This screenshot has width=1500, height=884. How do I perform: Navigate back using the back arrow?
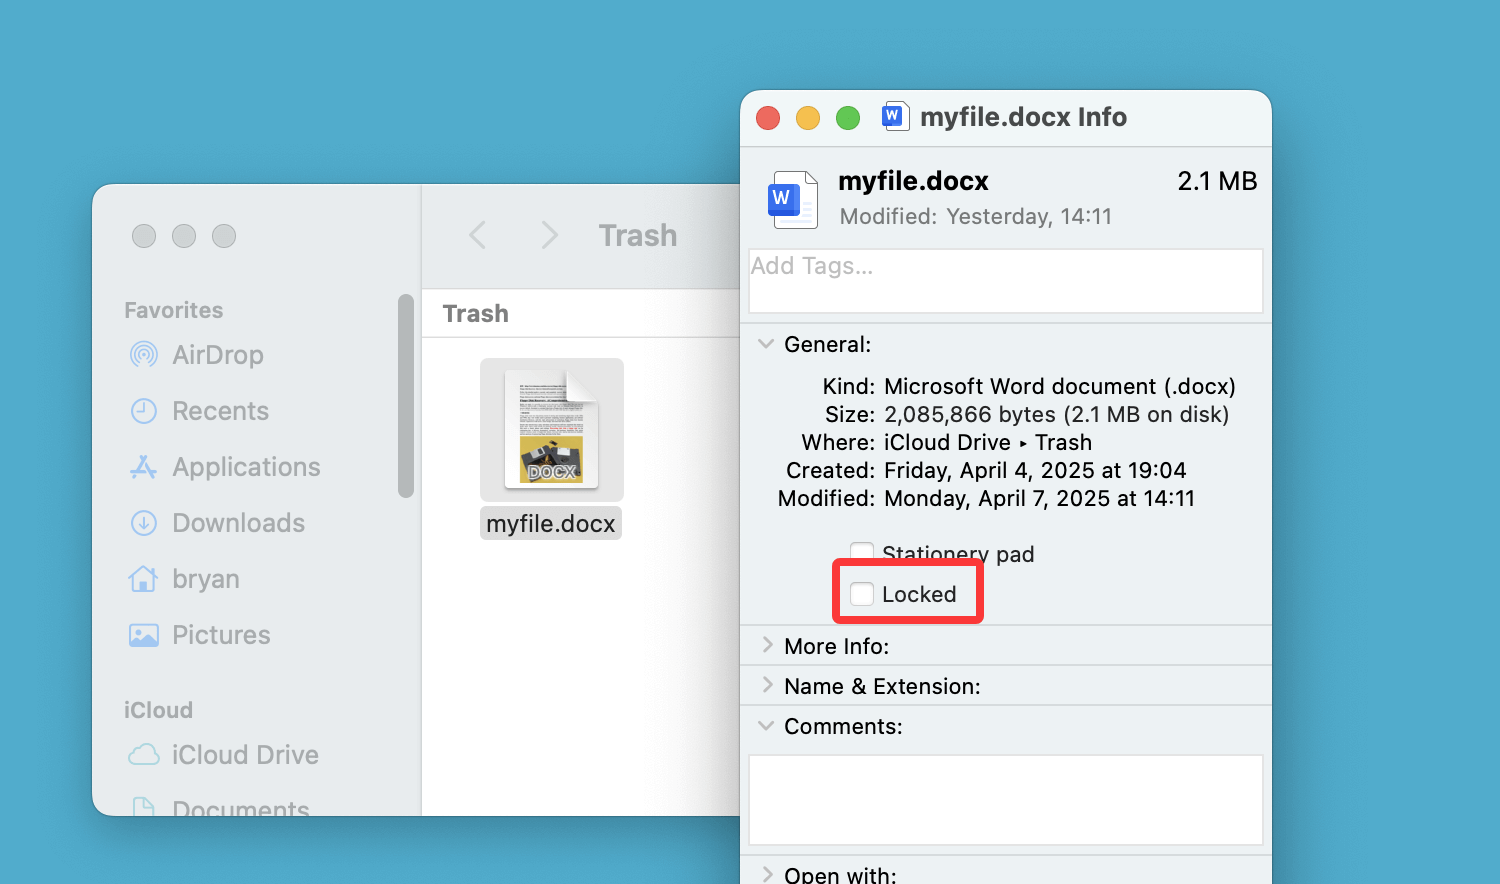click(478, 235)
